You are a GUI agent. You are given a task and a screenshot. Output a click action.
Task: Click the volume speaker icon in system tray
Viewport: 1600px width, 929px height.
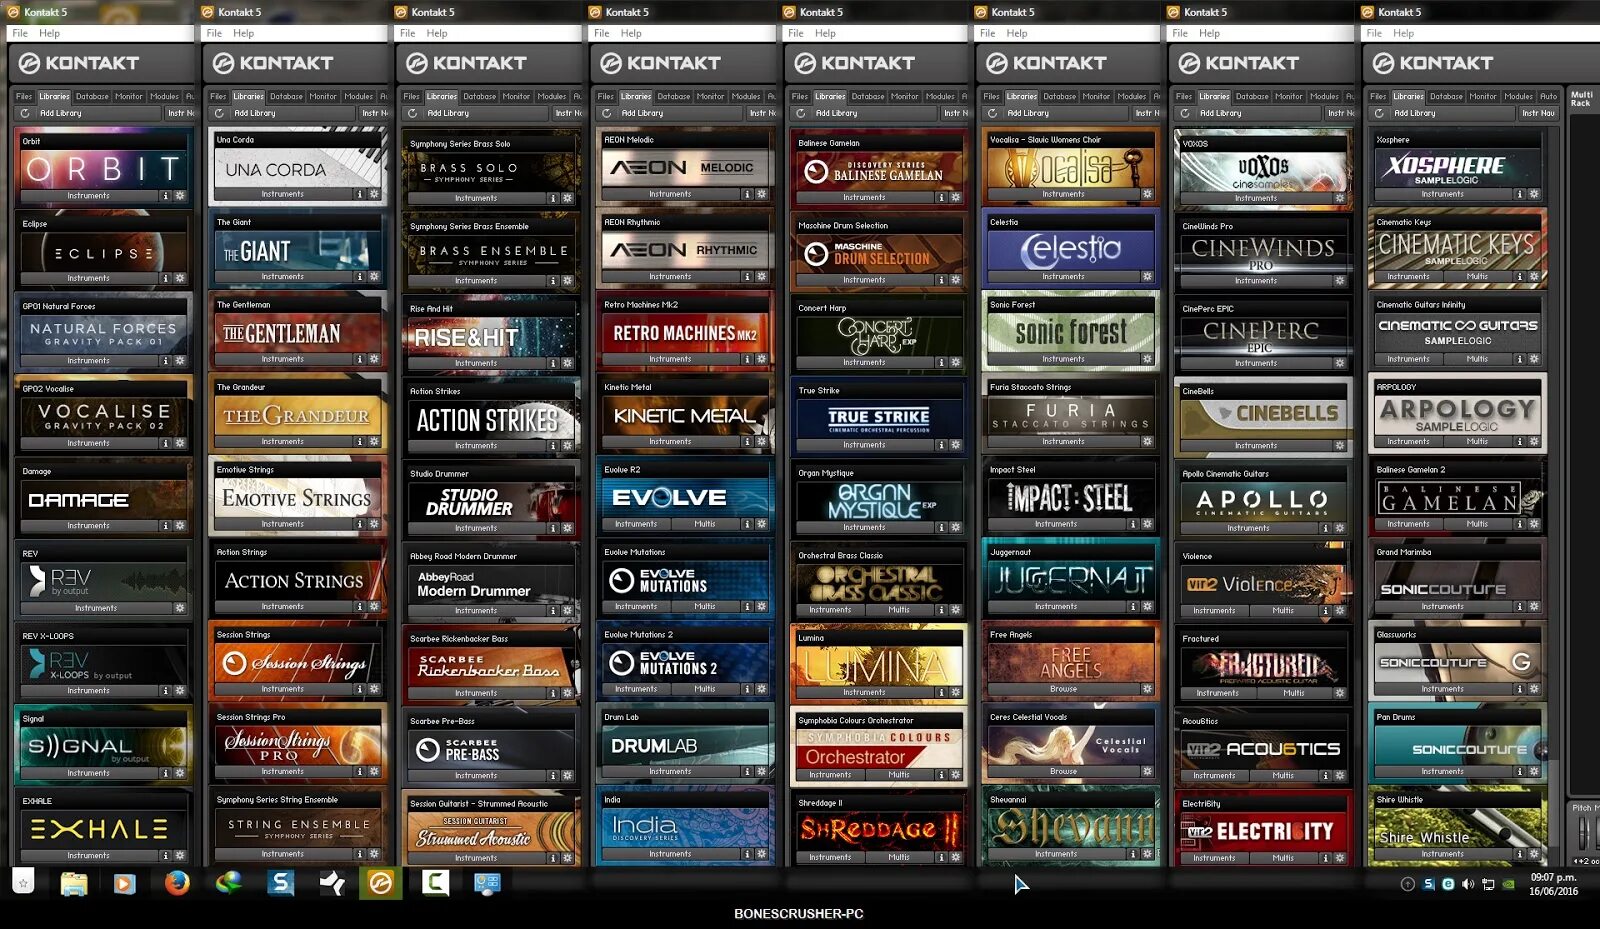coord(1467,884)
